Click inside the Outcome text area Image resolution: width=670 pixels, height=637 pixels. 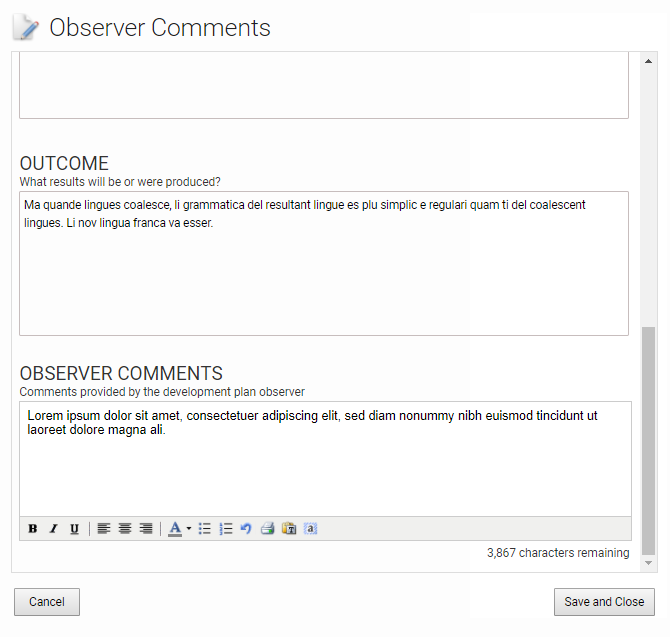(324, 263)
